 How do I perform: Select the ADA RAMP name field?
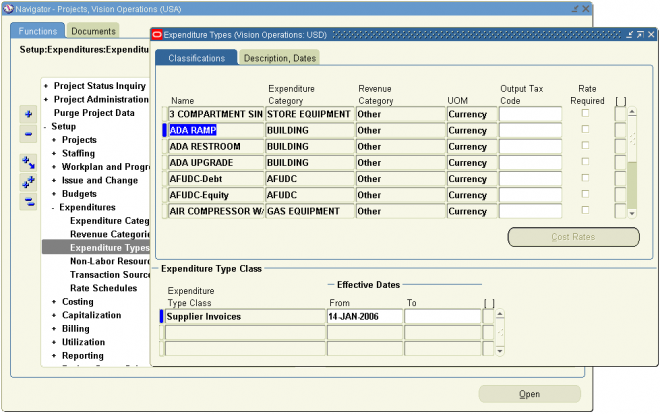coord(216,130)
